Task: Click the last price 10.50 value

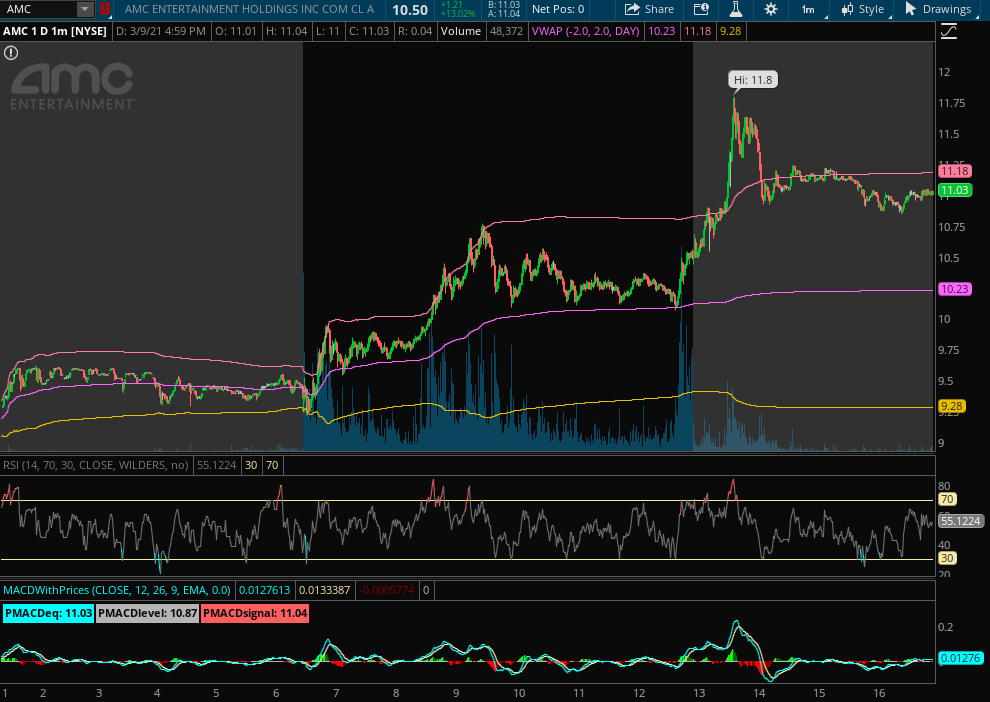Action: pos(410,10)
